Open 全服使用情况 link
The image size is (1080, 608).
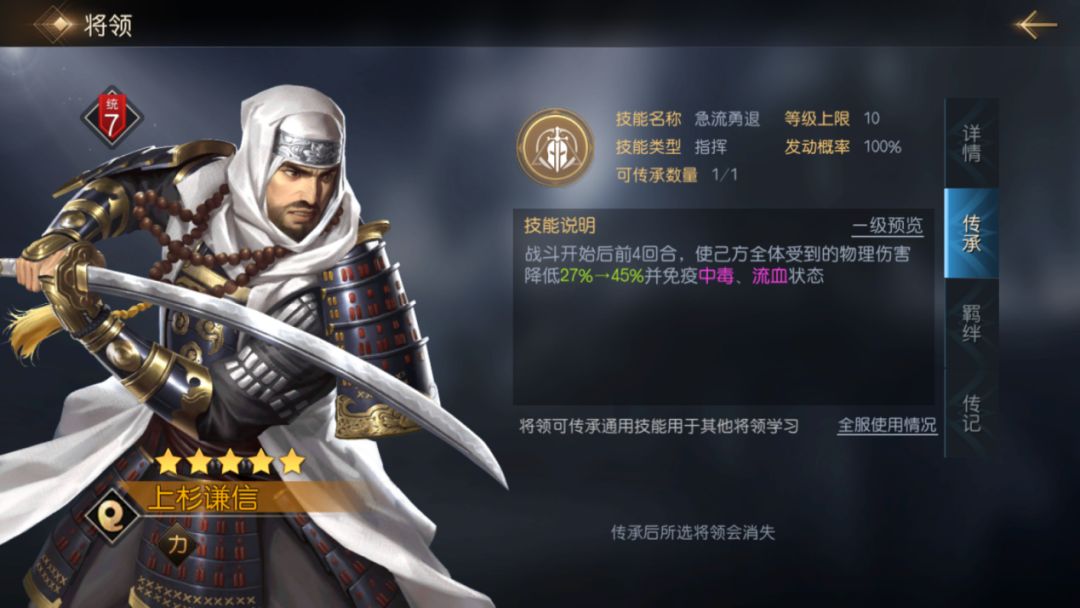coord(886,426)
